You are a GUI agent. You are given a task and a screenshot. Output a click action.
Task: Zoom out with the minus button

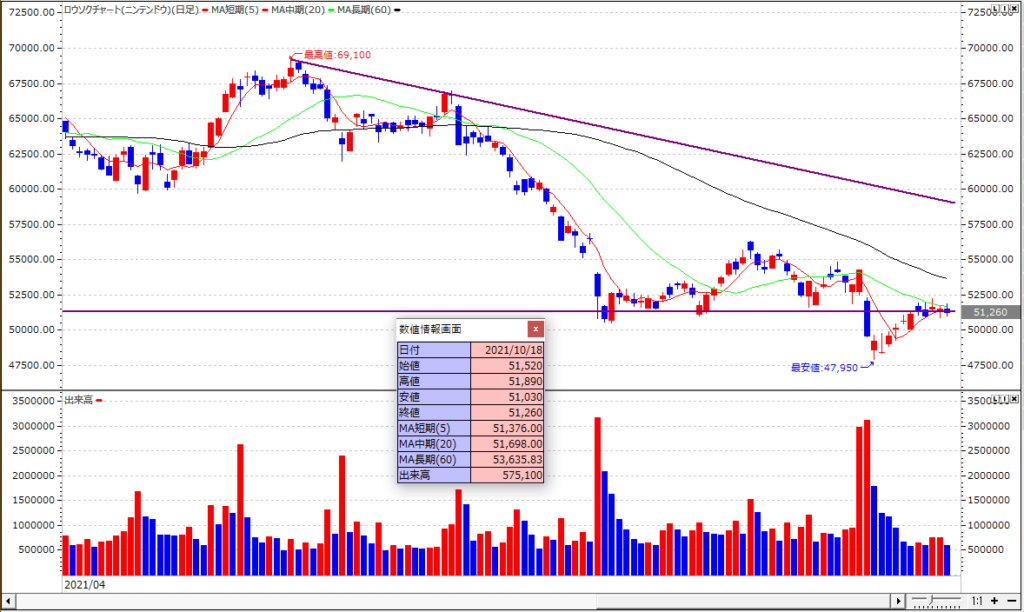point(1012,601)
